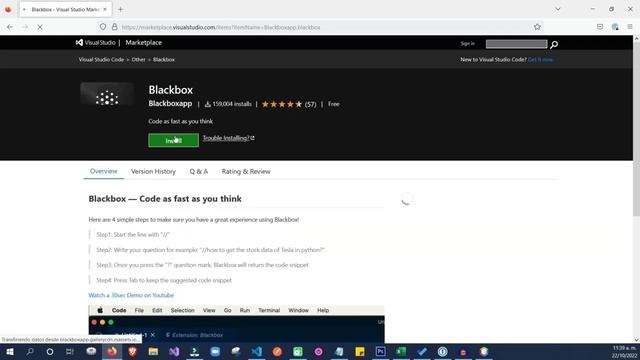
Task: Click the Marketplace search magnifier icon
Action: pos(554,44)
